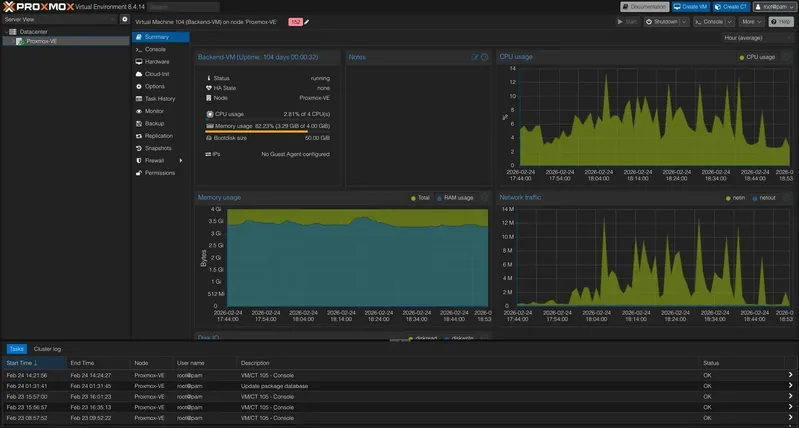Click the Status column header
The height and width of the screenshot is (428, 799).
tap(741, 363)
